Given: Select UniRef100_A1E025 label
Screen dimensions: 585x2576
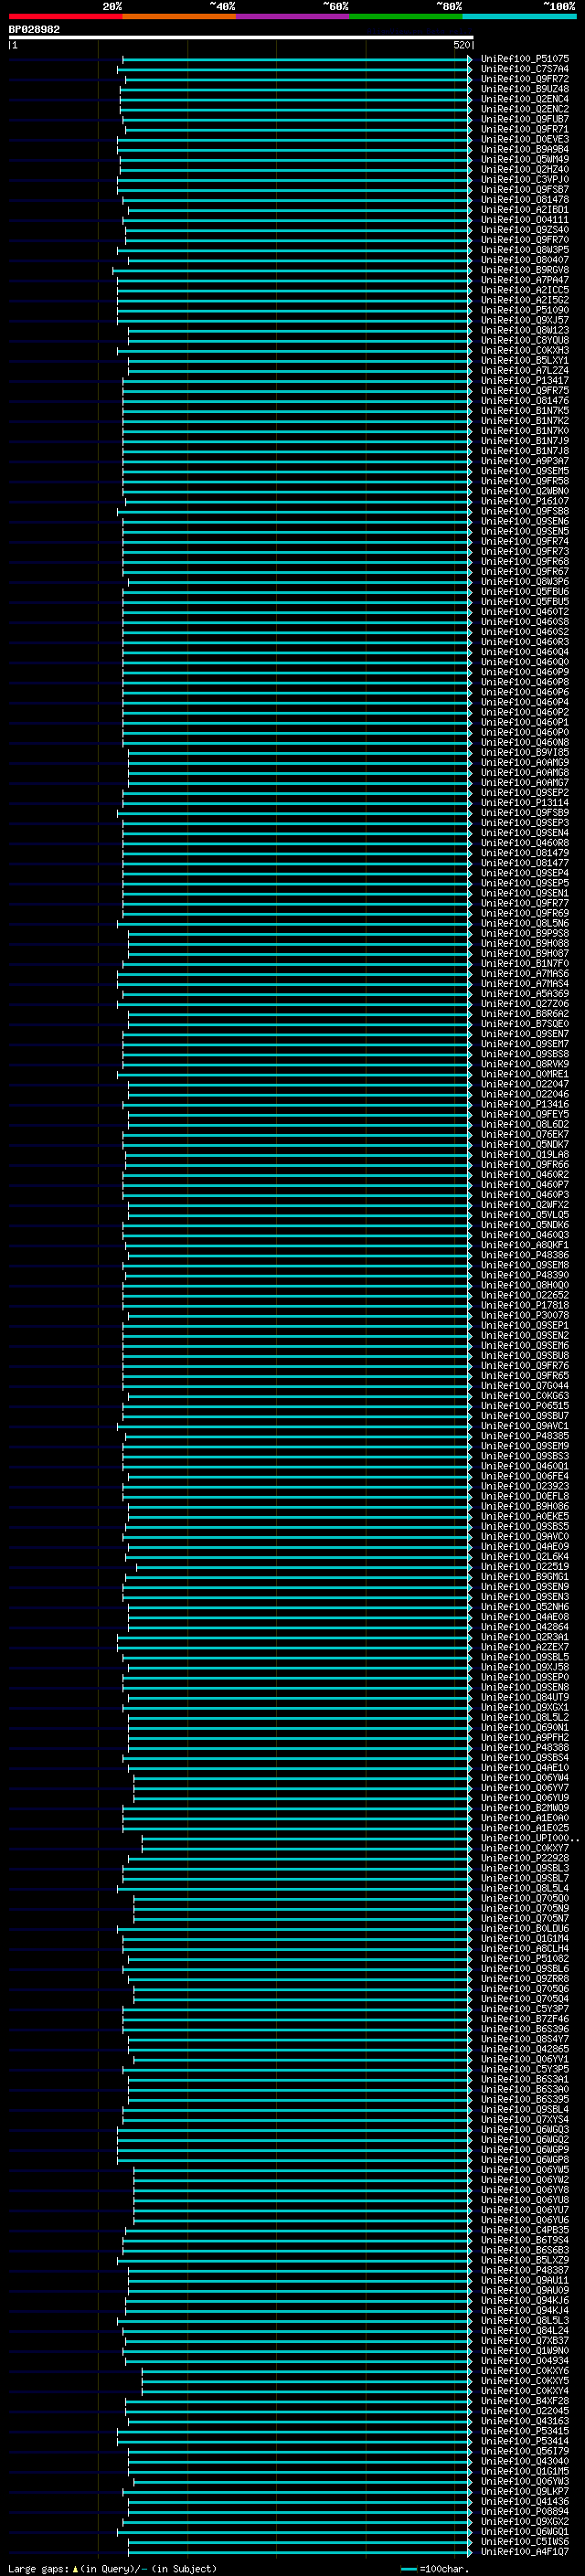Looking at the screenshot, I should [x=524, y=1828].
